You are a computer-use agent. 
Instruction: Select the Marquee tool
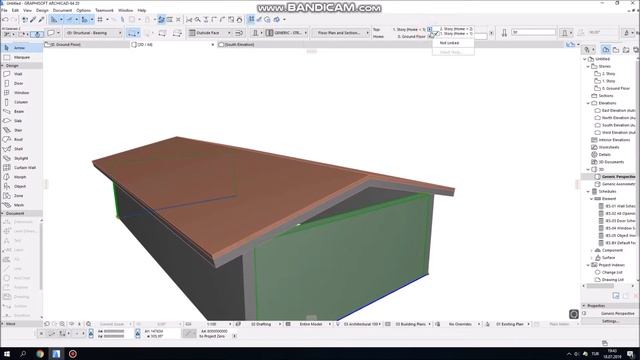pos(21,58)
